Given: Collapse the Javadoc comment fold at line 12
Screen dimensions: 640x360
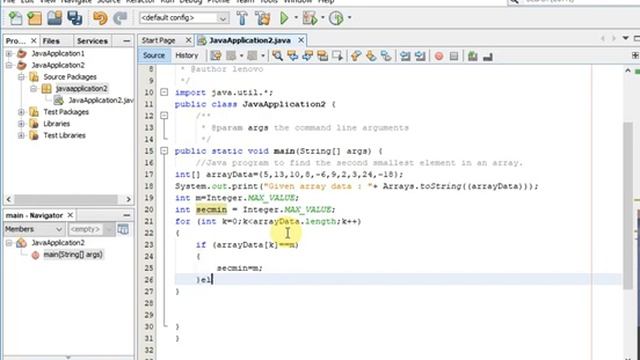Looking at the screenshot, I should [x=164, y=116].
